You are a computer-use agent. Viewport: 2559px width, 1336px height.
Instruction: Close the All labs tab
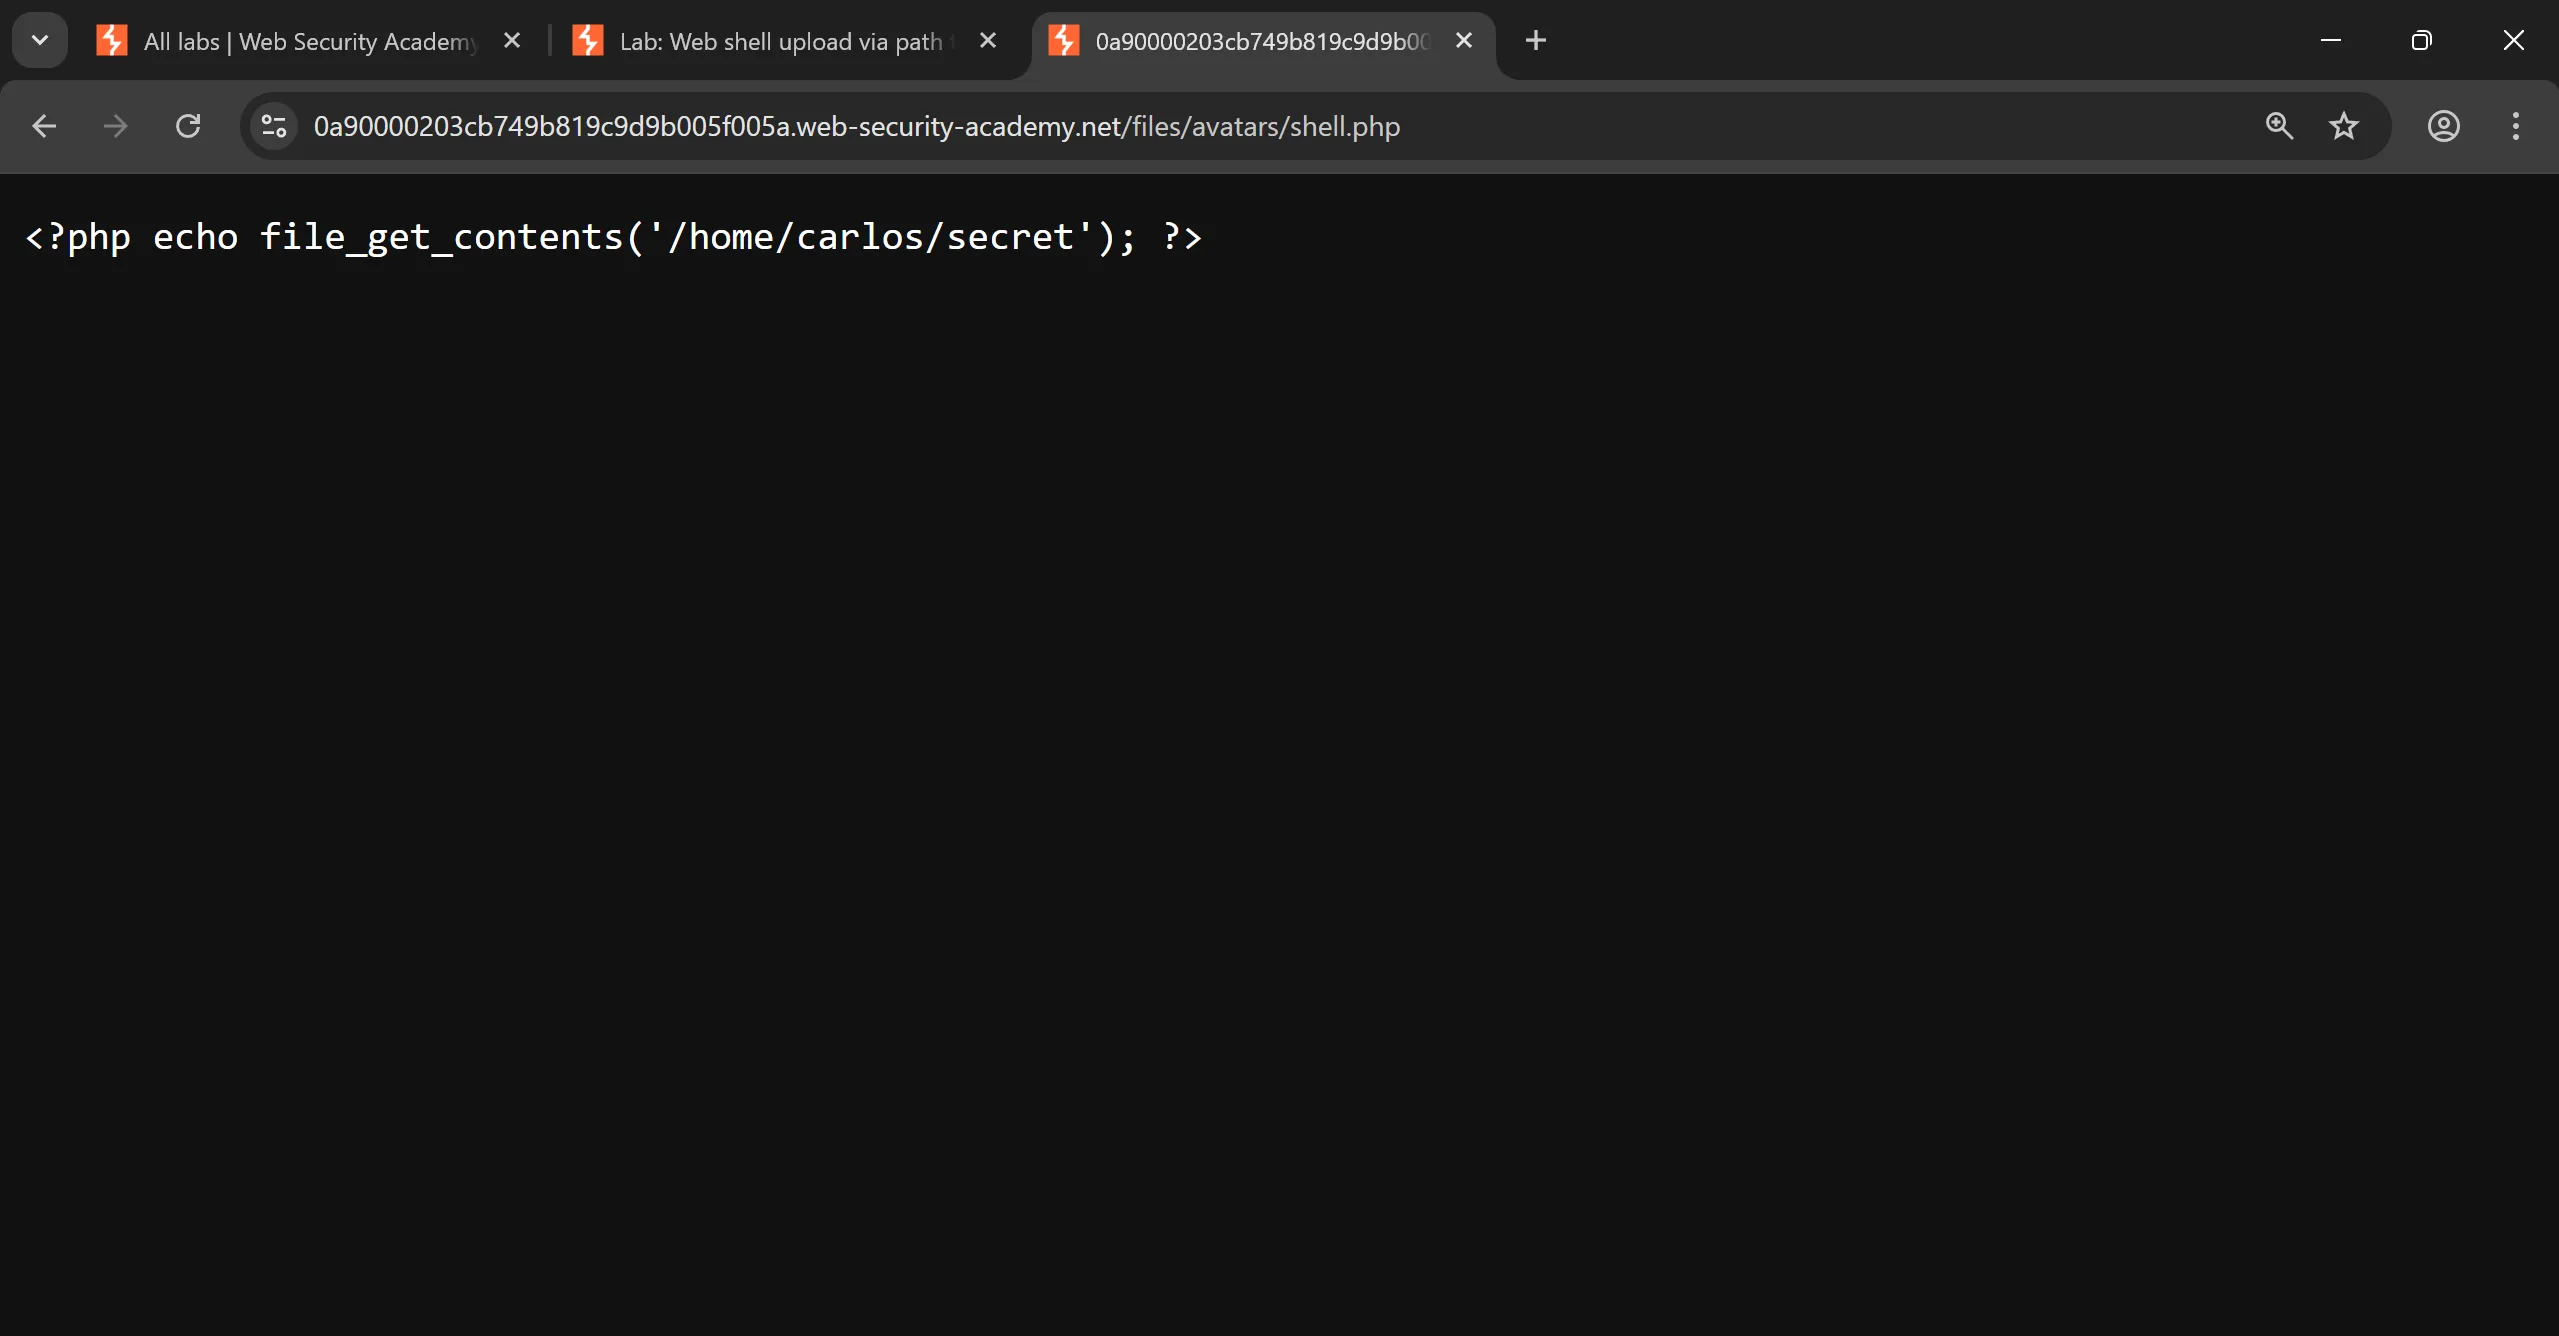(x=512, y=40)
